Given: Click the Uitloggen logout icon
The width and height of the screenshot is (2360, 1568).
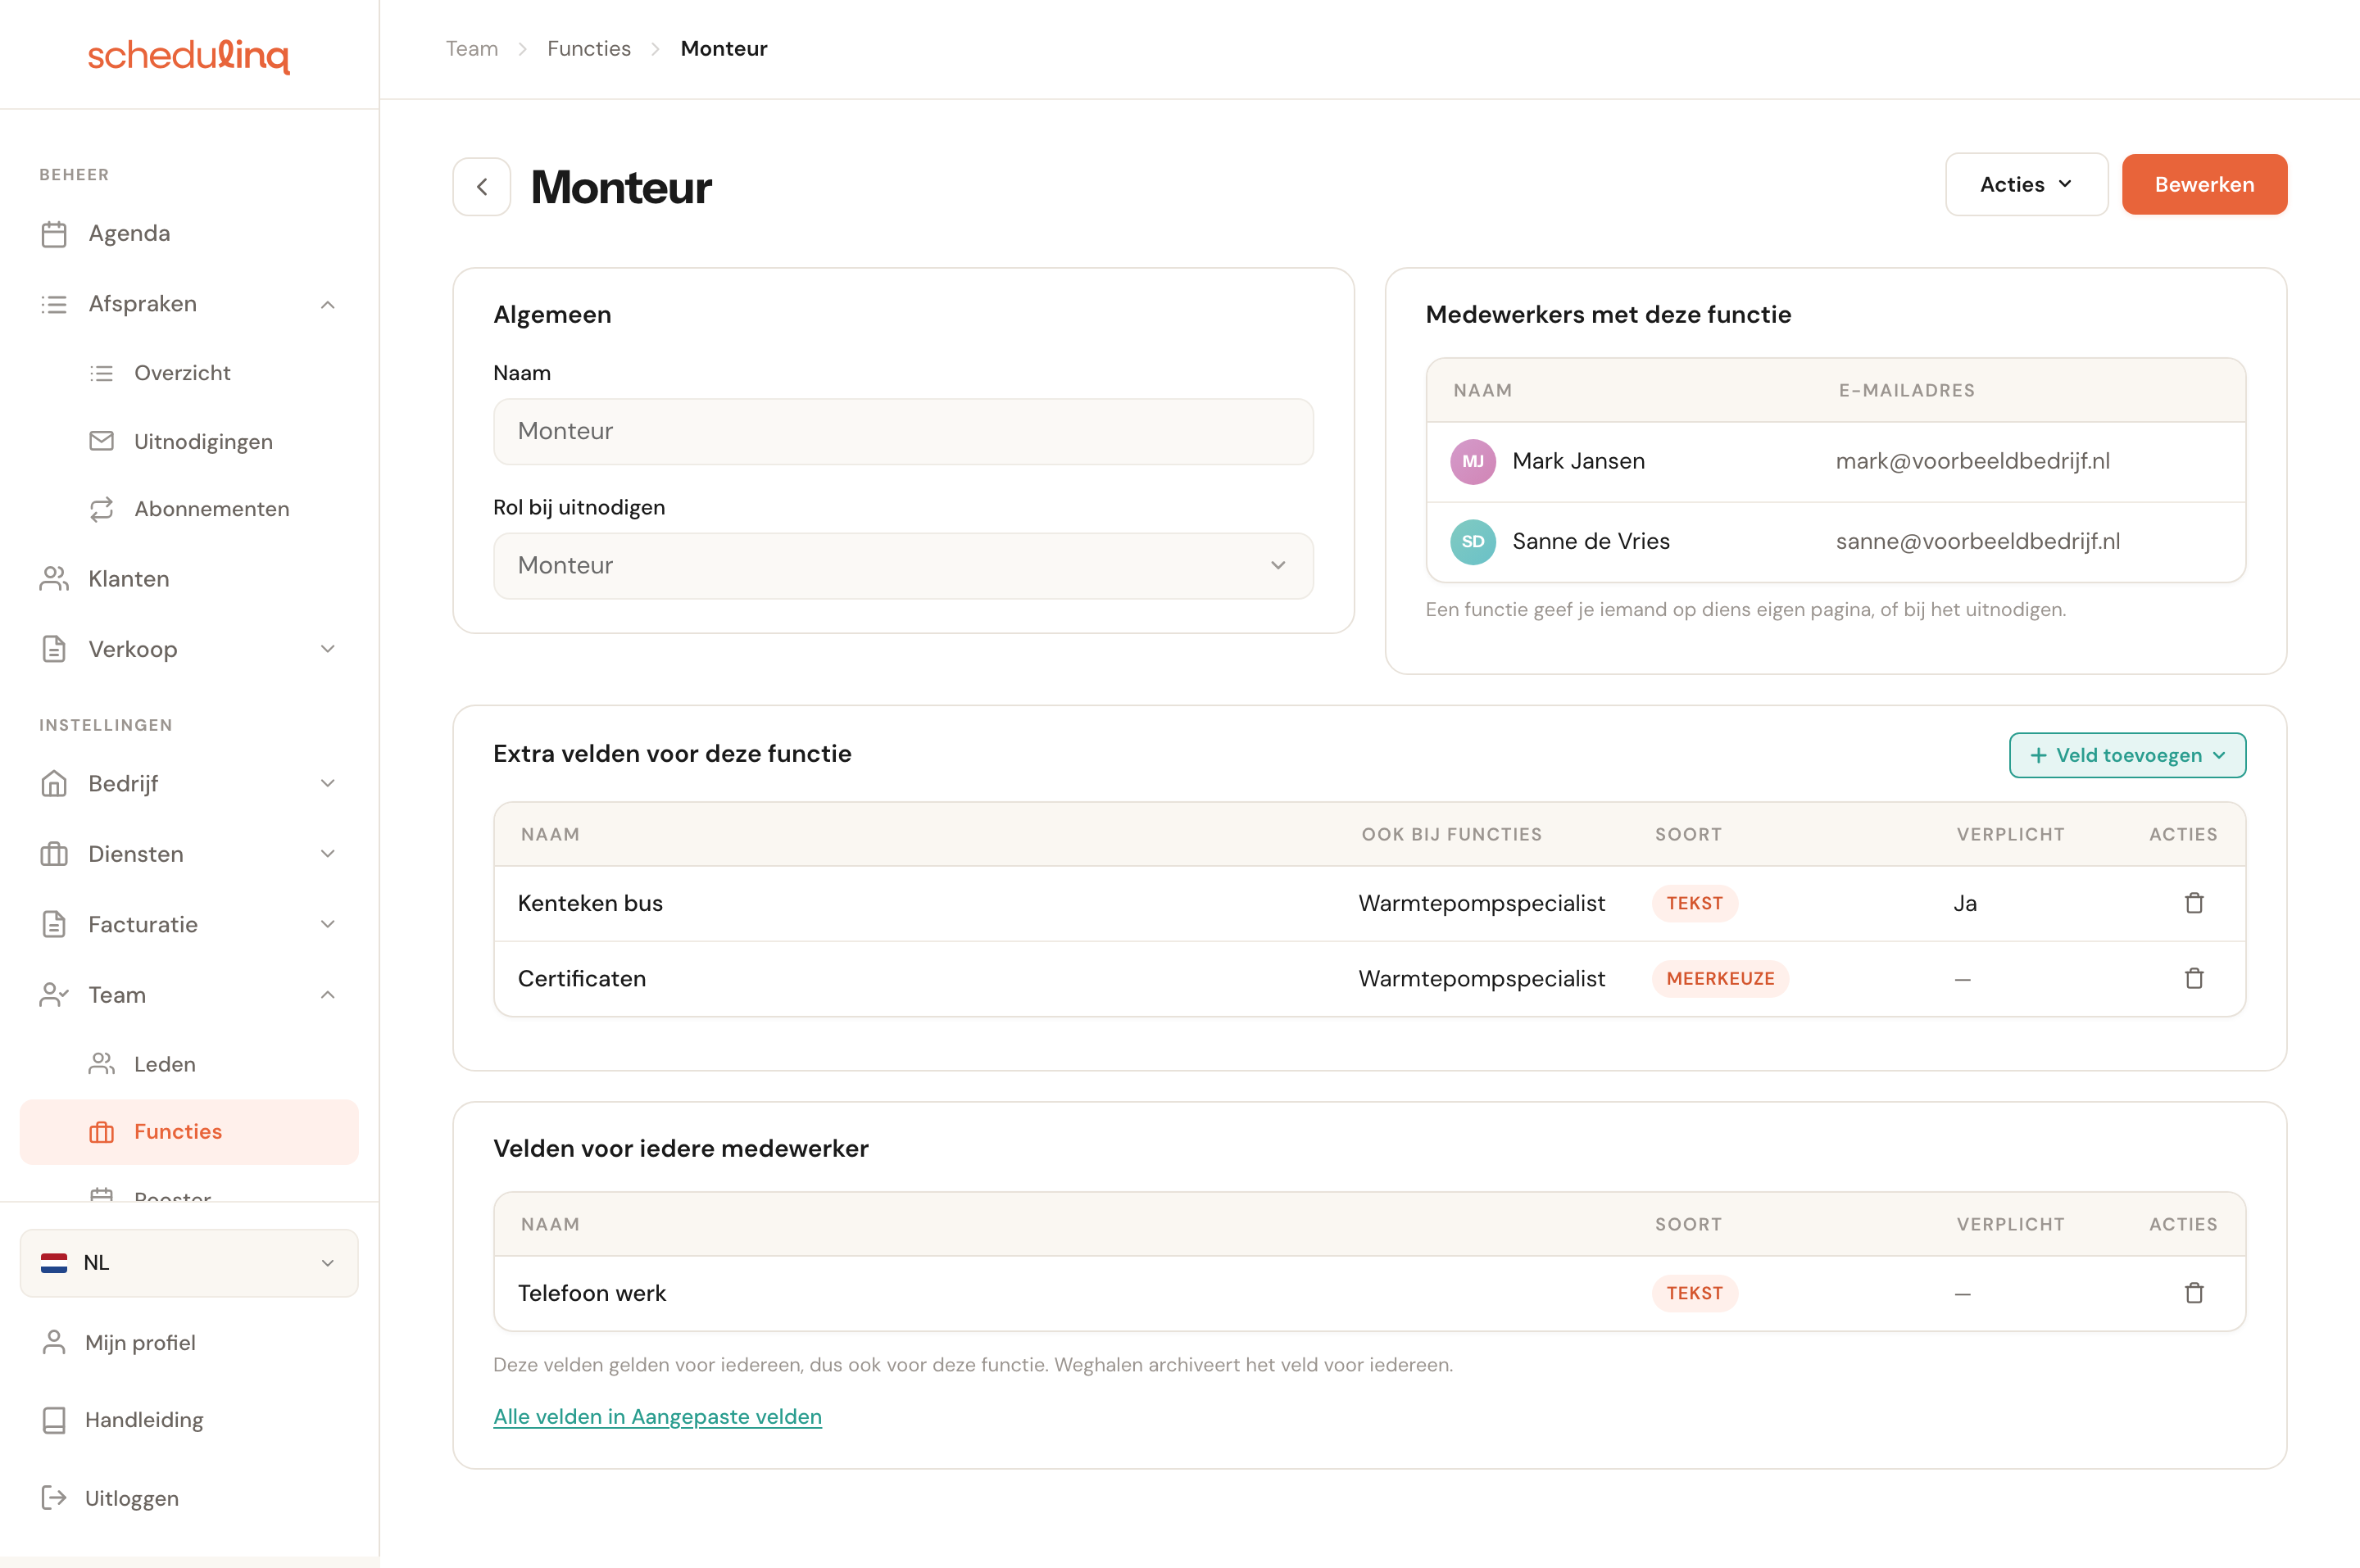Looking at the screenshot, I should 54,1498.
